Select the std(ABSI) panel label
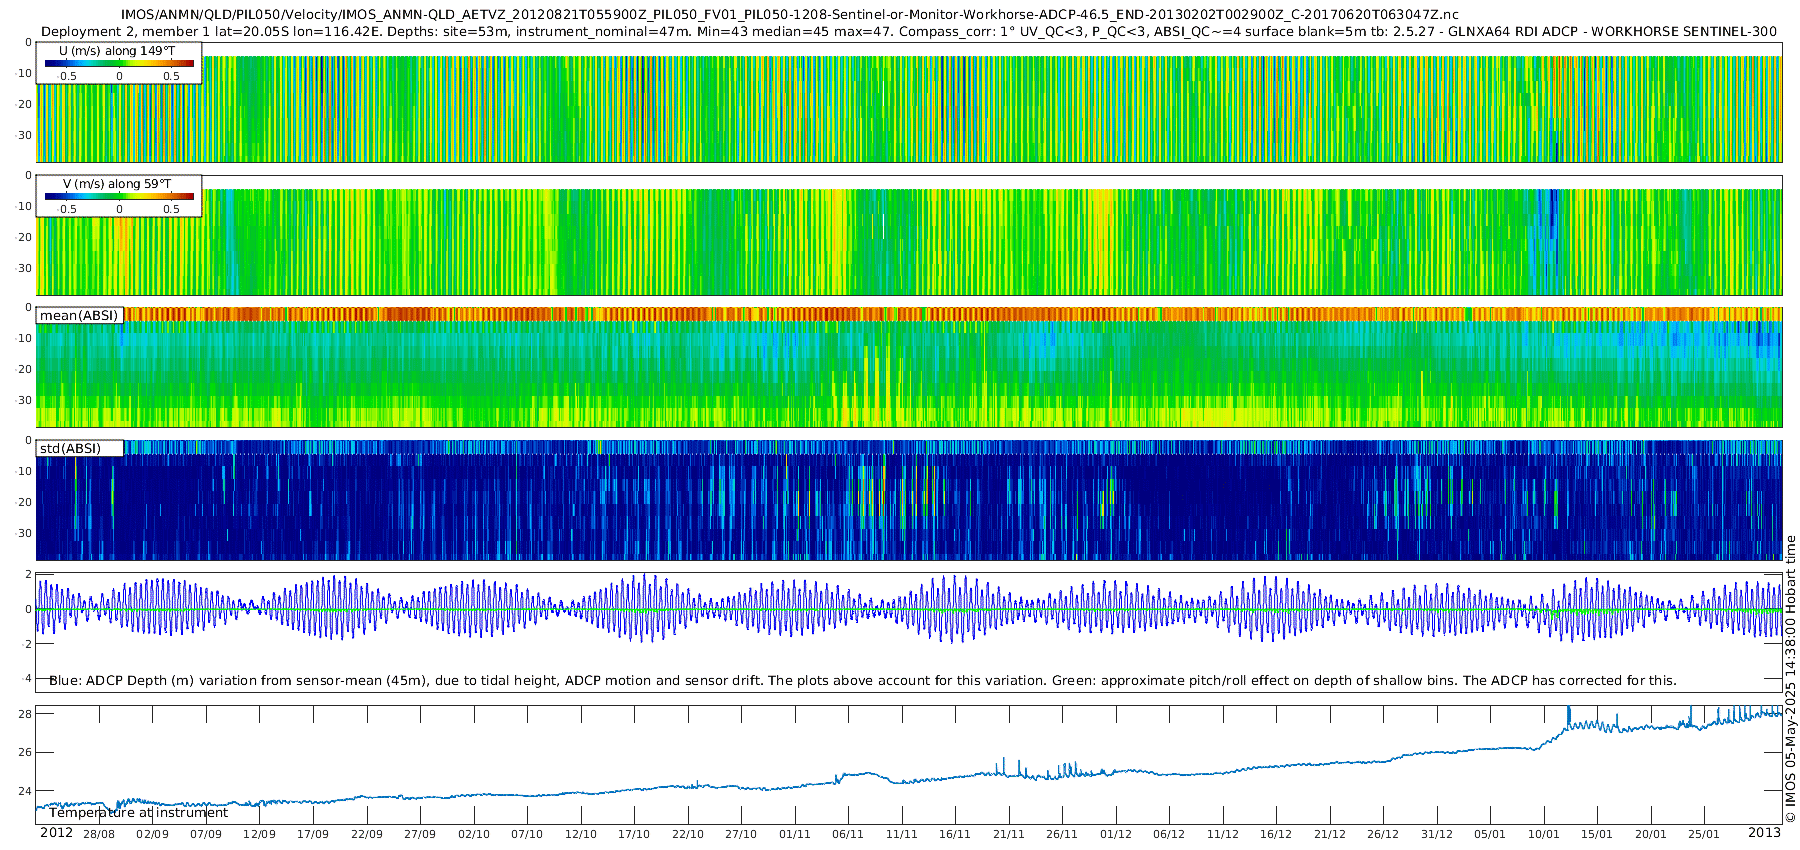This screenshot has width=1800, height=850. (x=70, y=448)
